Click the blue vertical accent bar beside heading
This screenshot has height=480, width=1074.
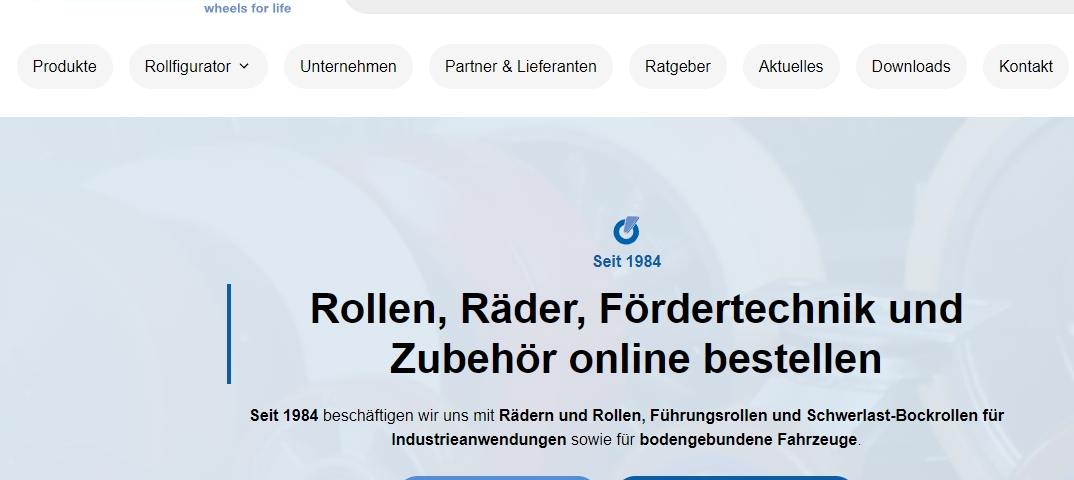click(x=229, y=333)
